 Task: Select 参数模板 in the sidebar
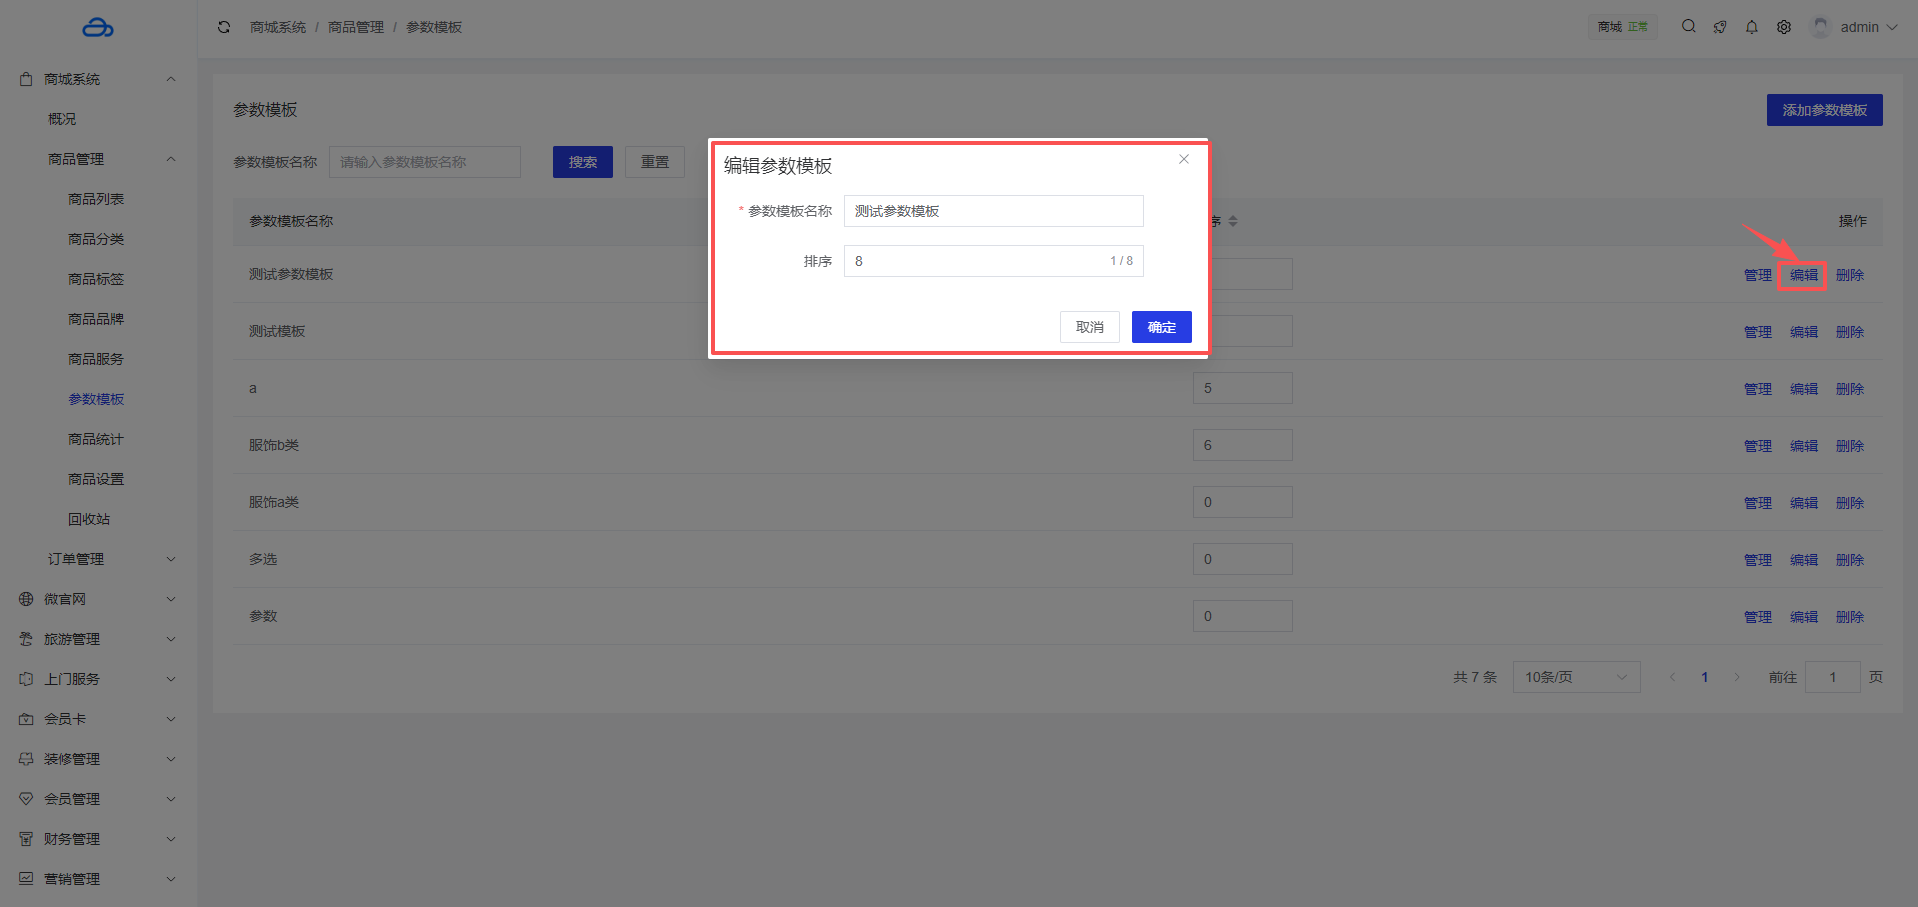tap(96, 399)
